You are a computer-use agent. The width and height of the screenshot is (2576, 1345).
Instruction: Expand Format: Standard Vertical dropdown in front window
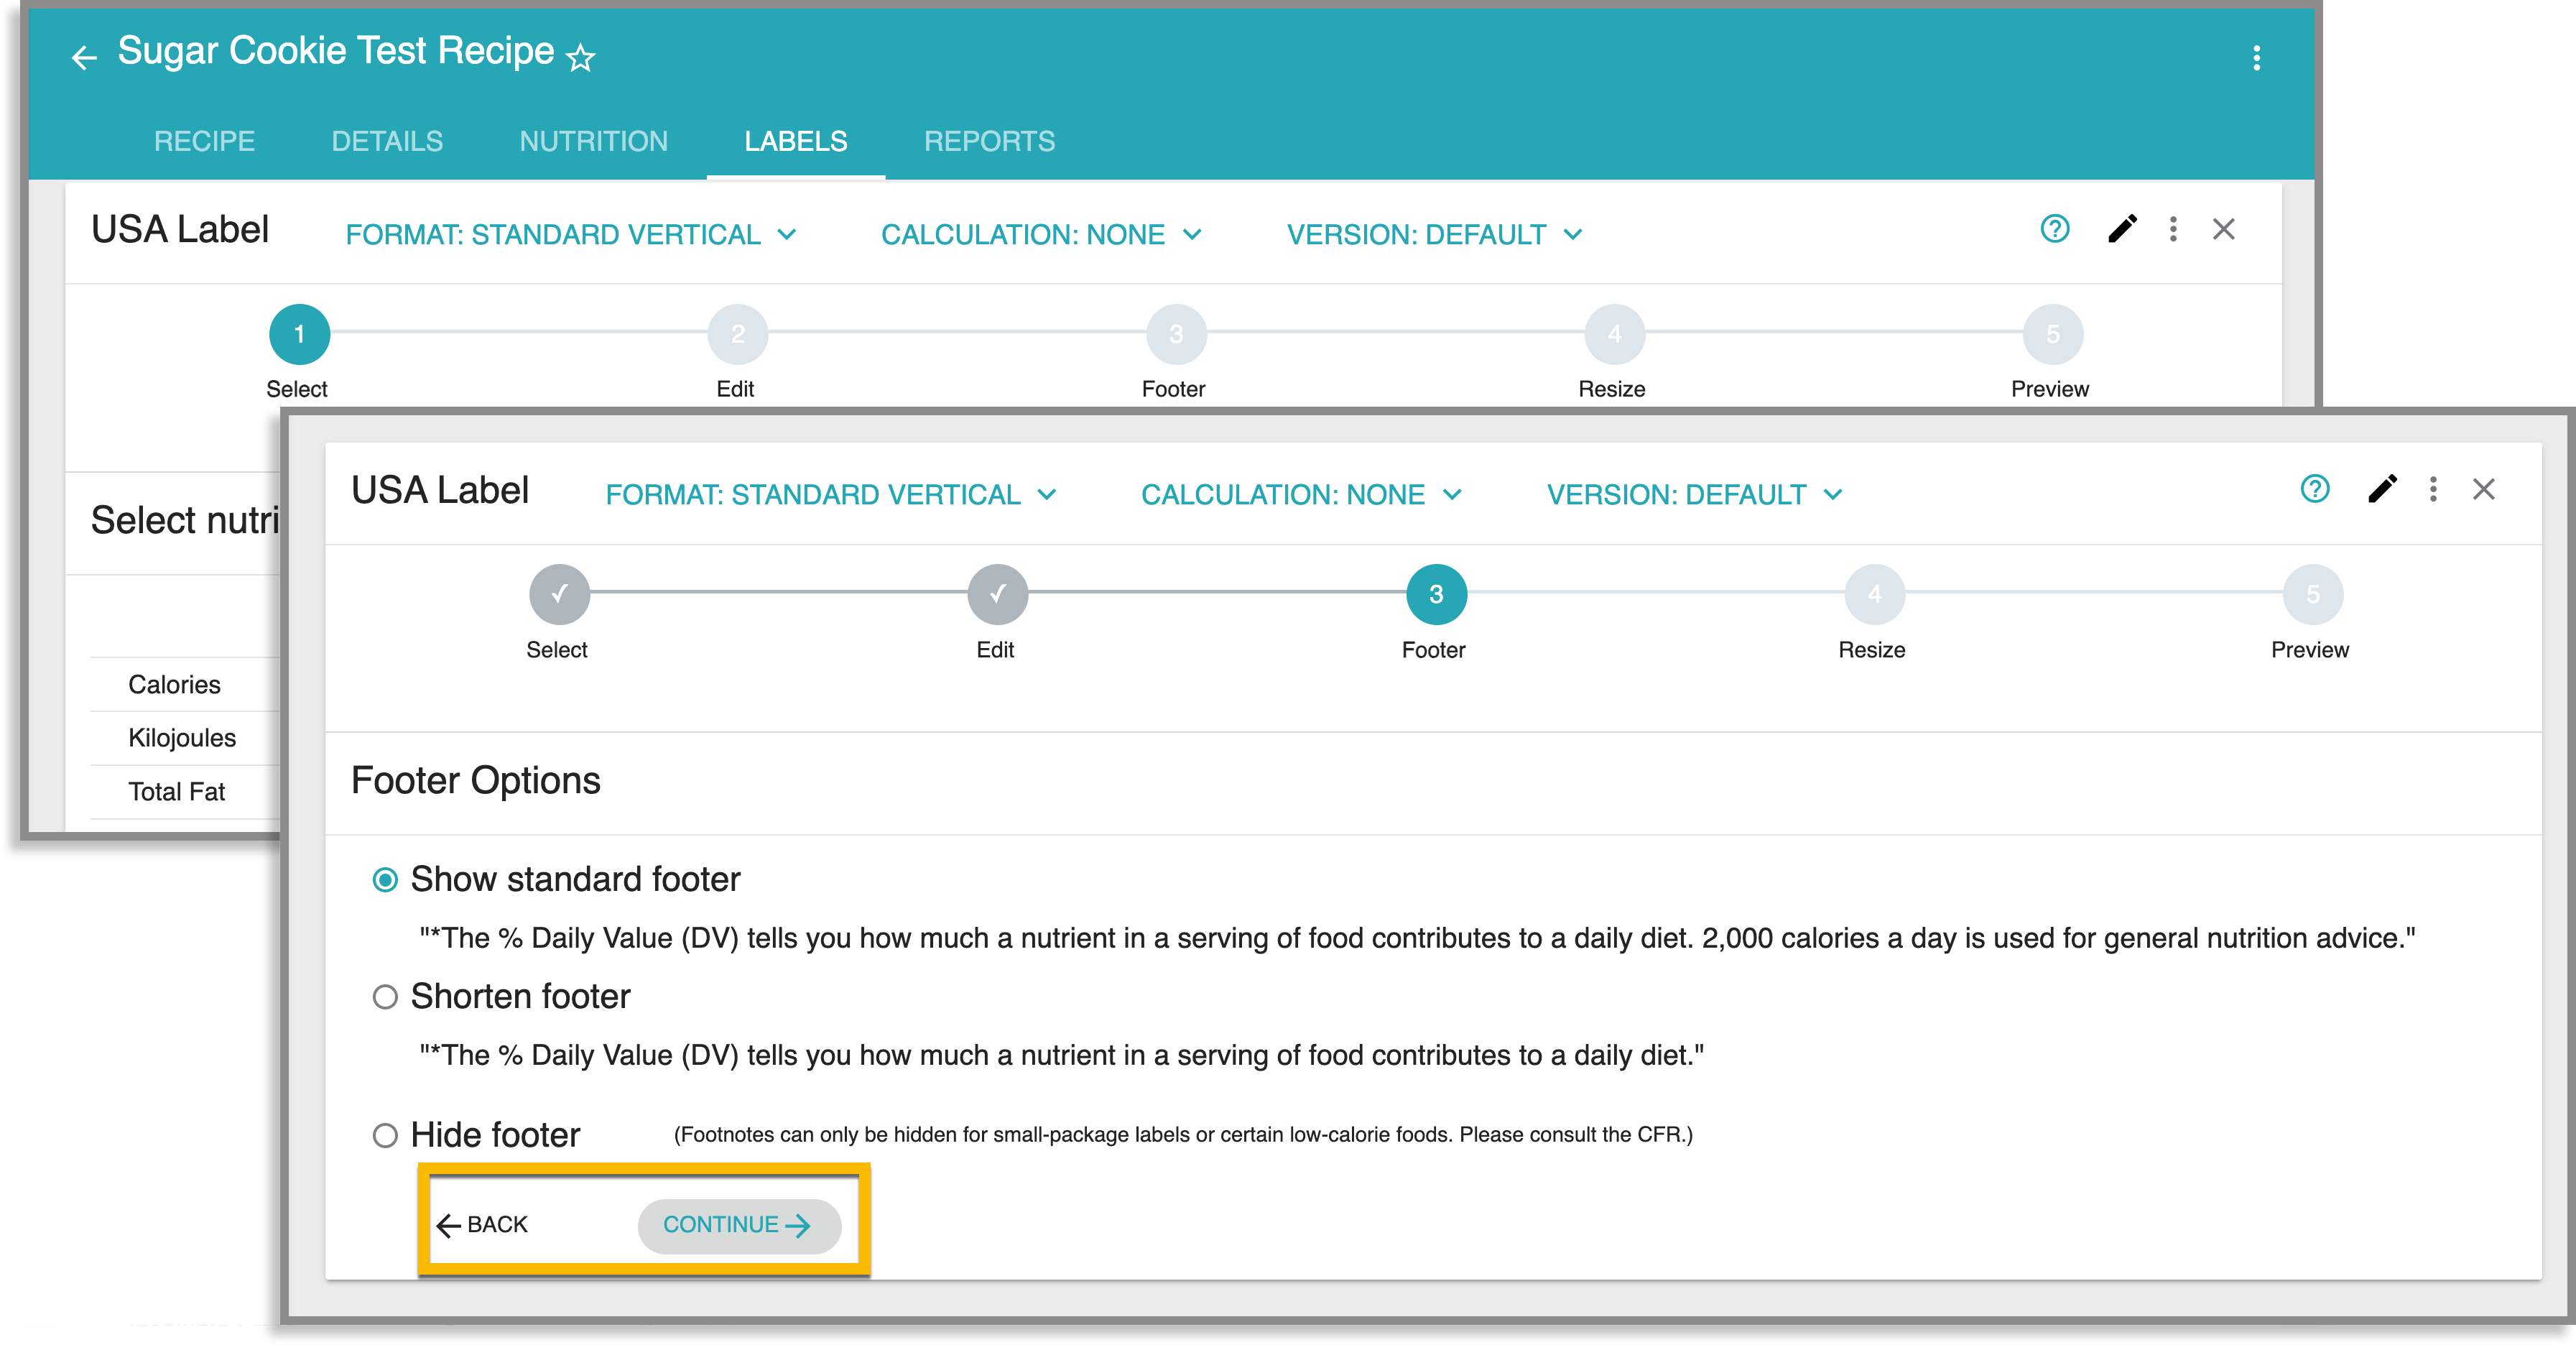click(831, 494)
